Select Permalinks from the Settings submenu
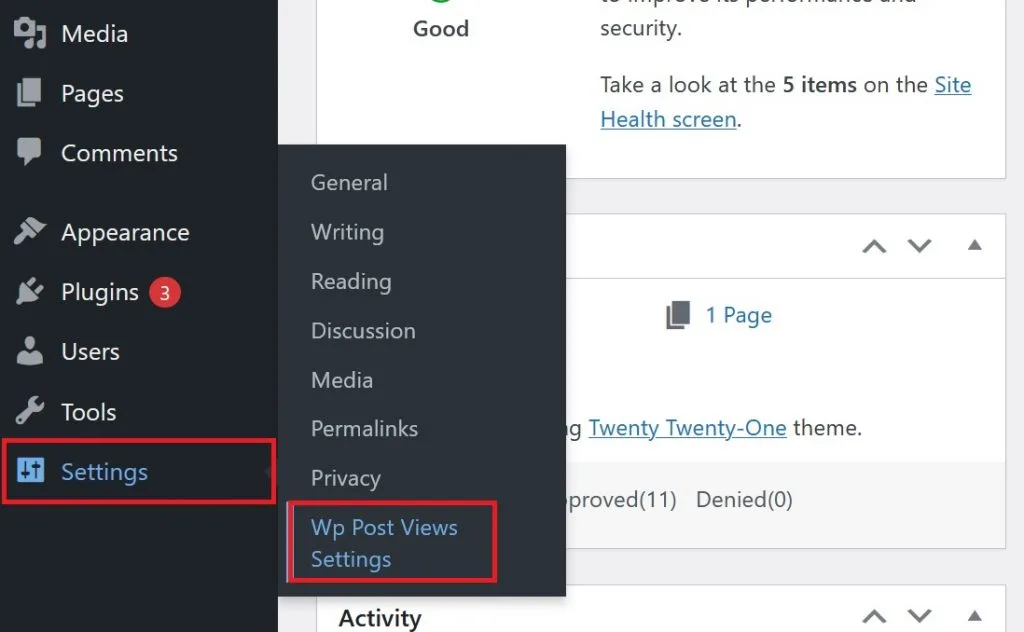The image size is (1024, 632). click(364, 428)
